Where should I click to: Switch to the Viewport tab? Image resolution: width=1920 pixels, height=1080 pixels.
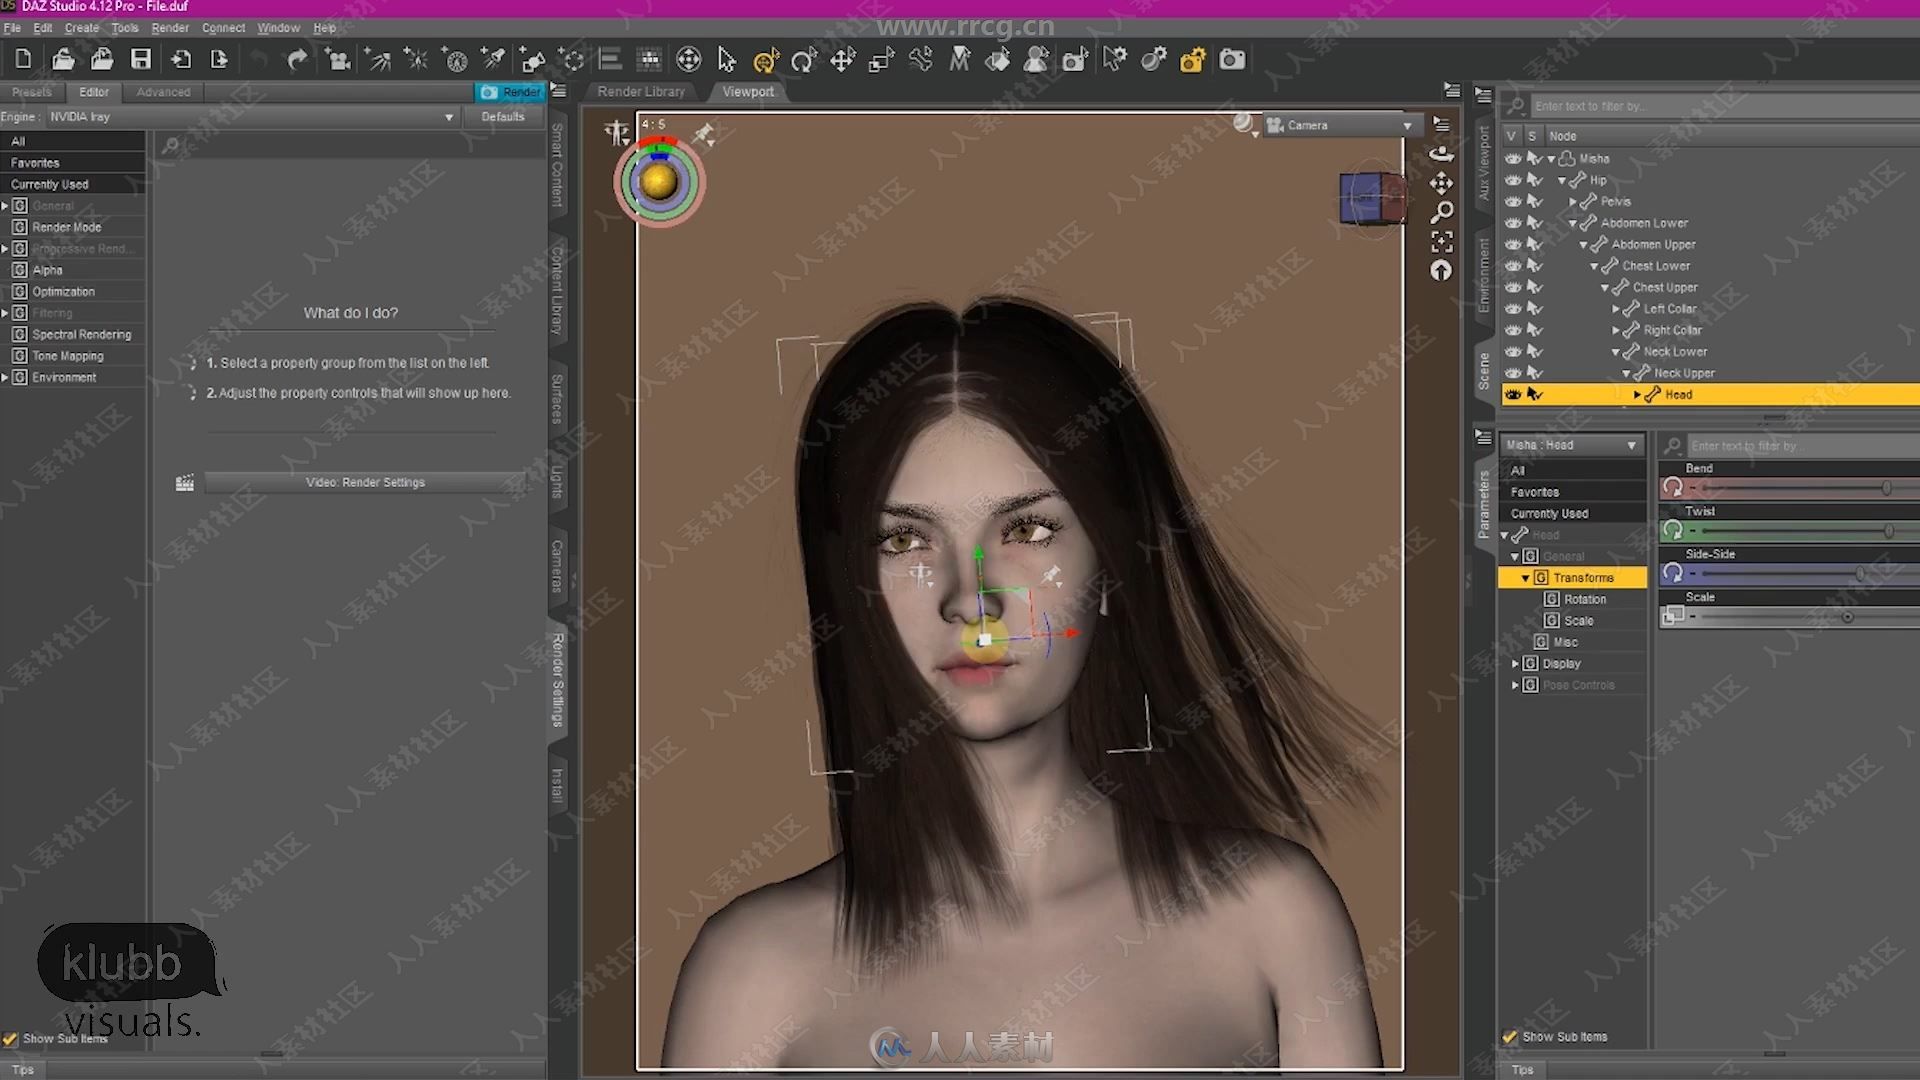[x=749, y=91]
